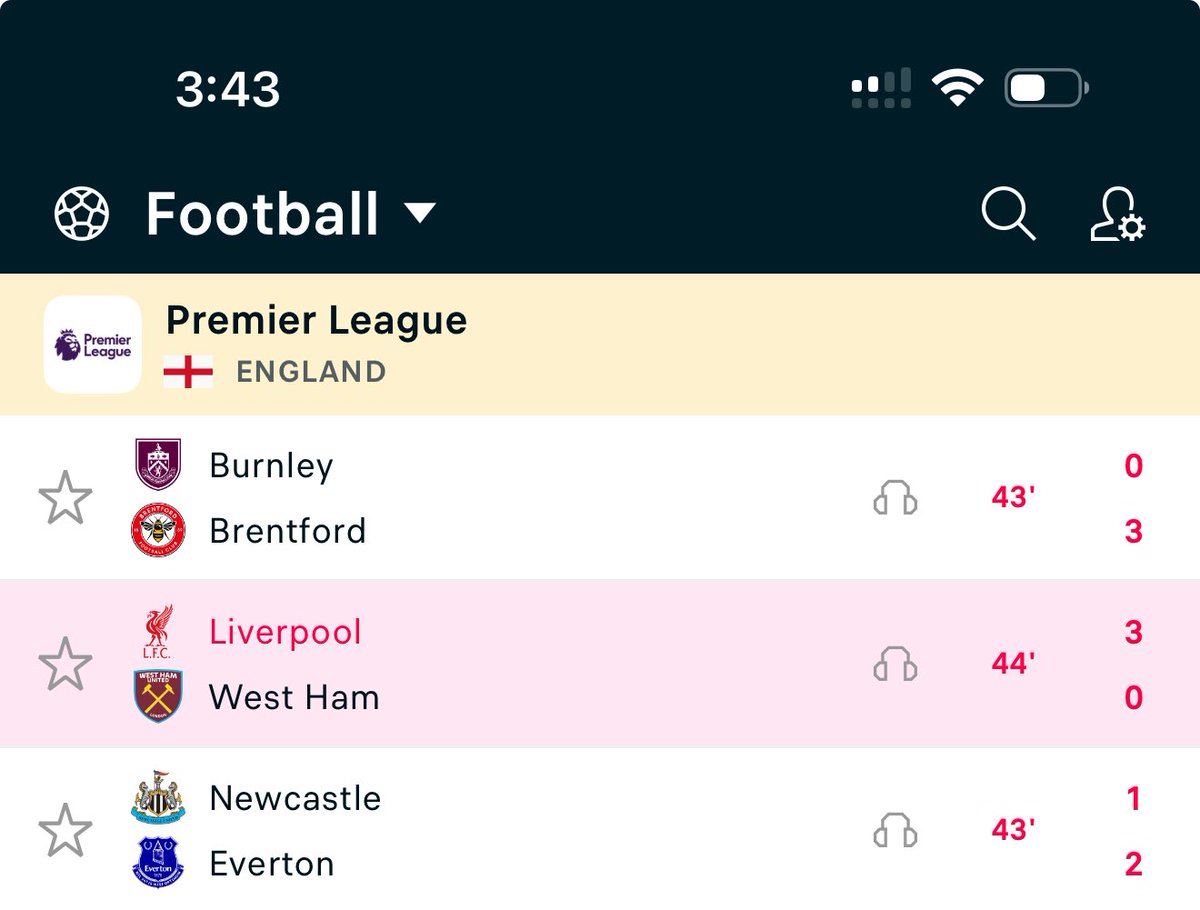
Task: Open audio commentary for Newcastle vs Everton
Action: 895,830
